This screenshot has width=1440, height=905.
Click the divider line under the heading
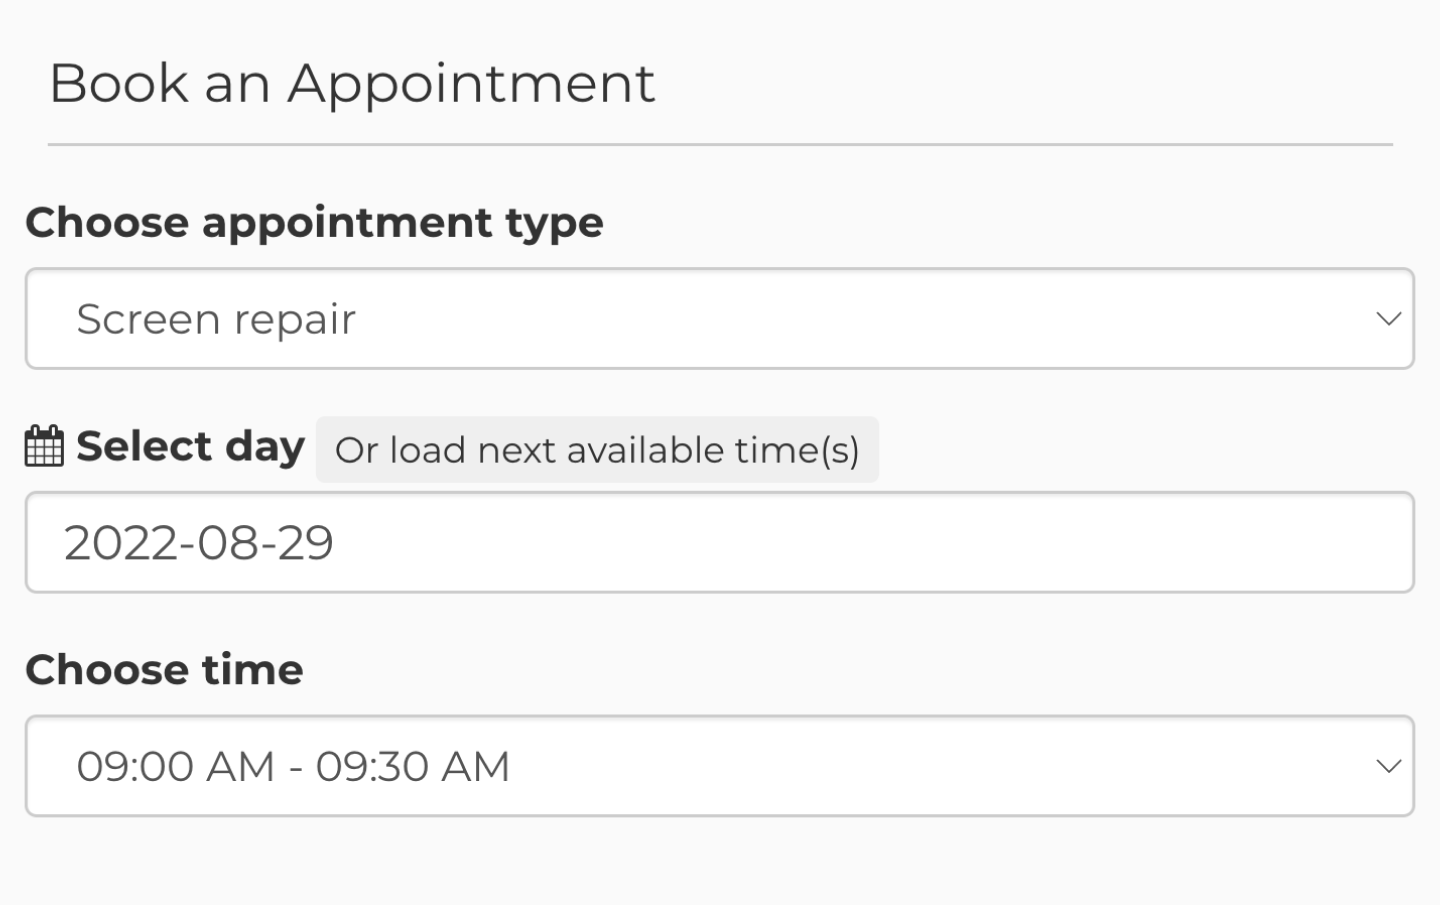tap(719, 145)
